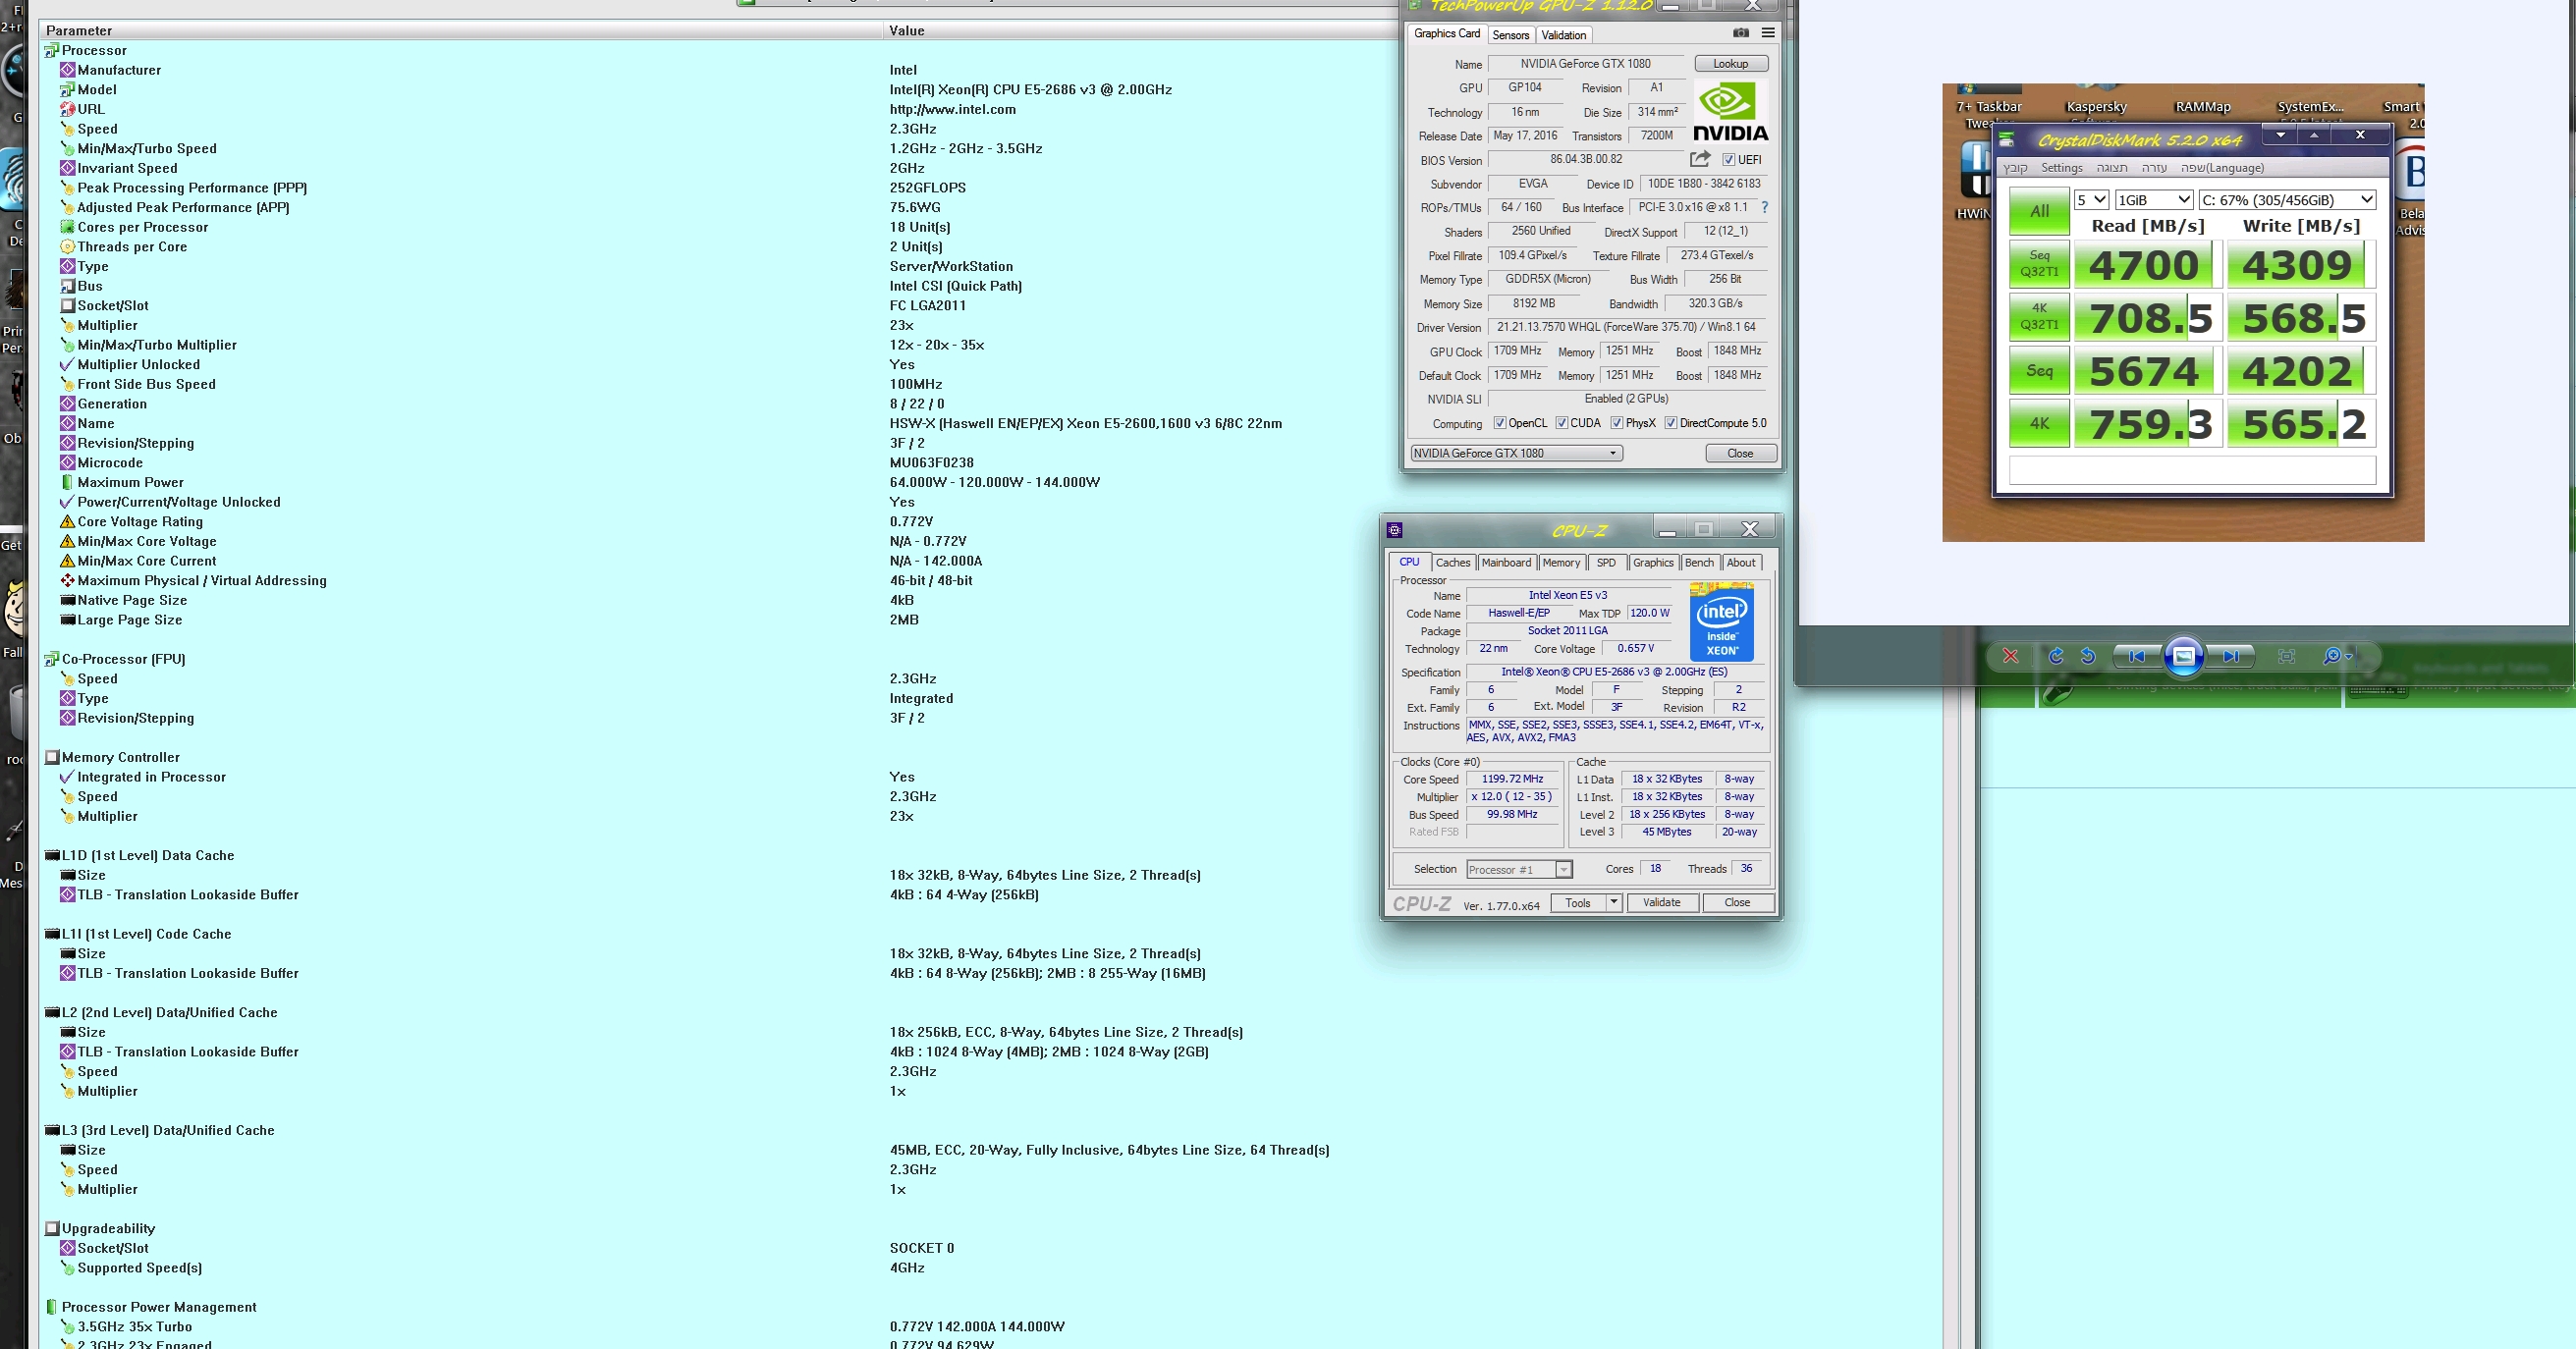Open the Settings menu in CrystalDiskMark
The height and width of the screenshot is (1349, 2576).
[x=2061, y=168]
